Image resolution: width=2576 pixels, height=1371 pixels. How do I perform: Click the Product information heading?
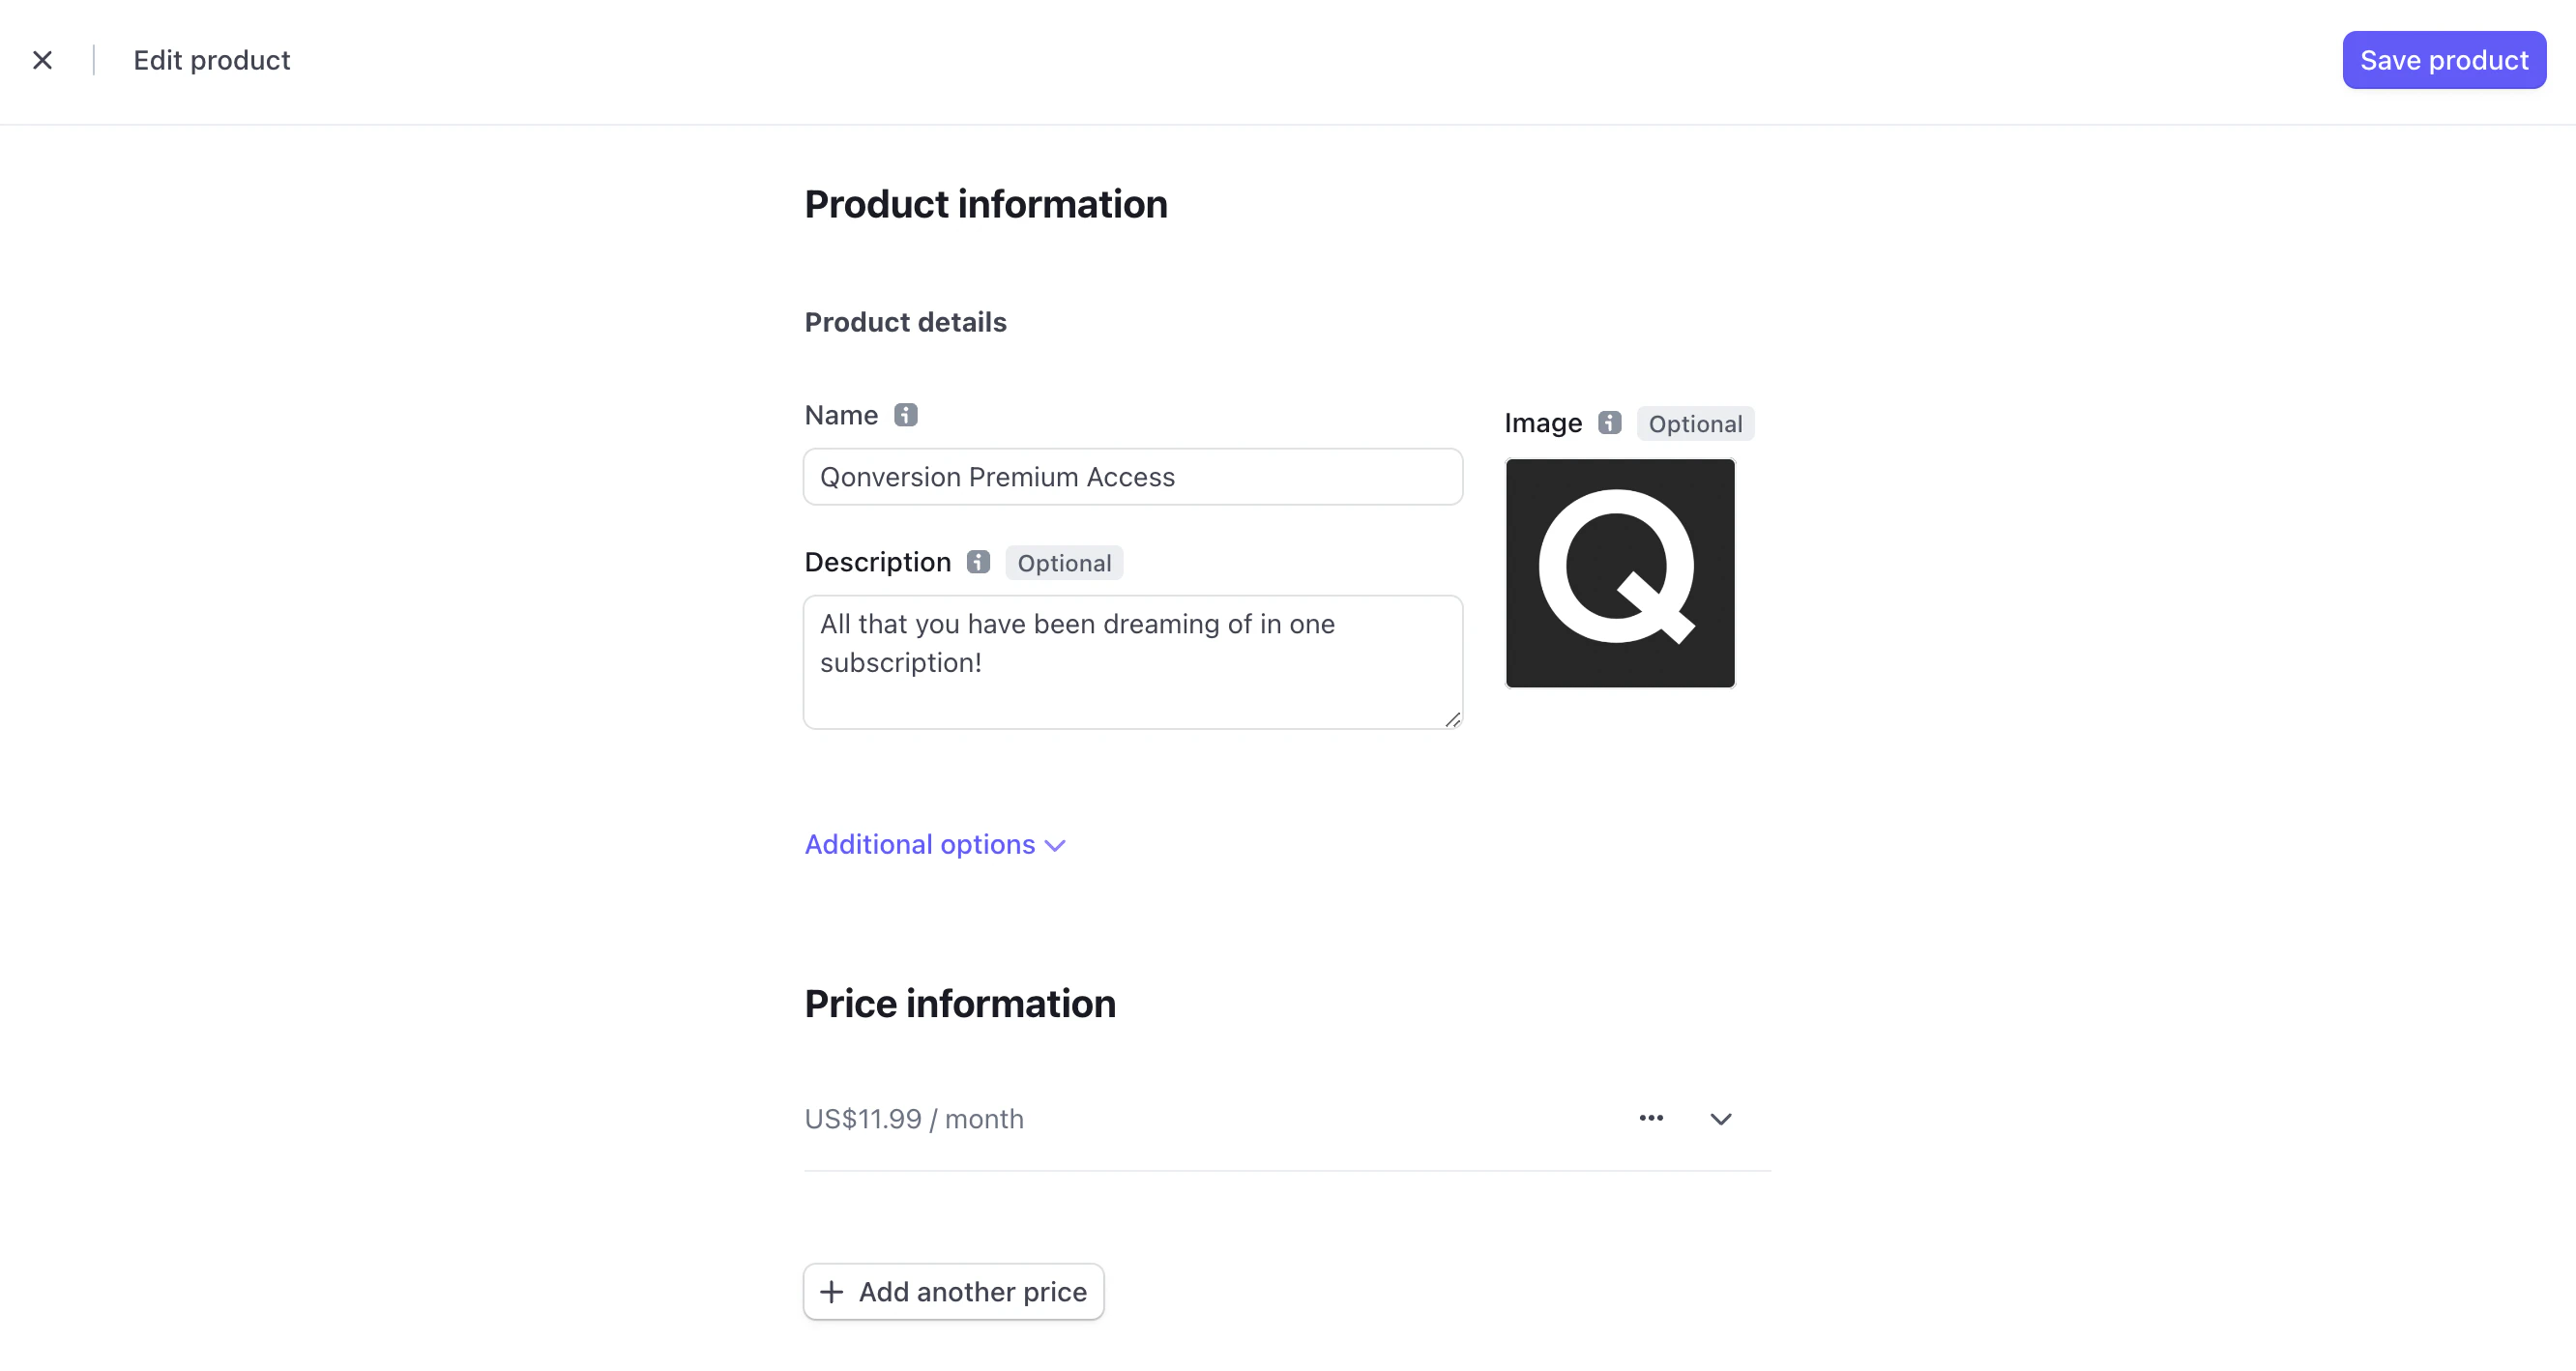coord(985,204)
